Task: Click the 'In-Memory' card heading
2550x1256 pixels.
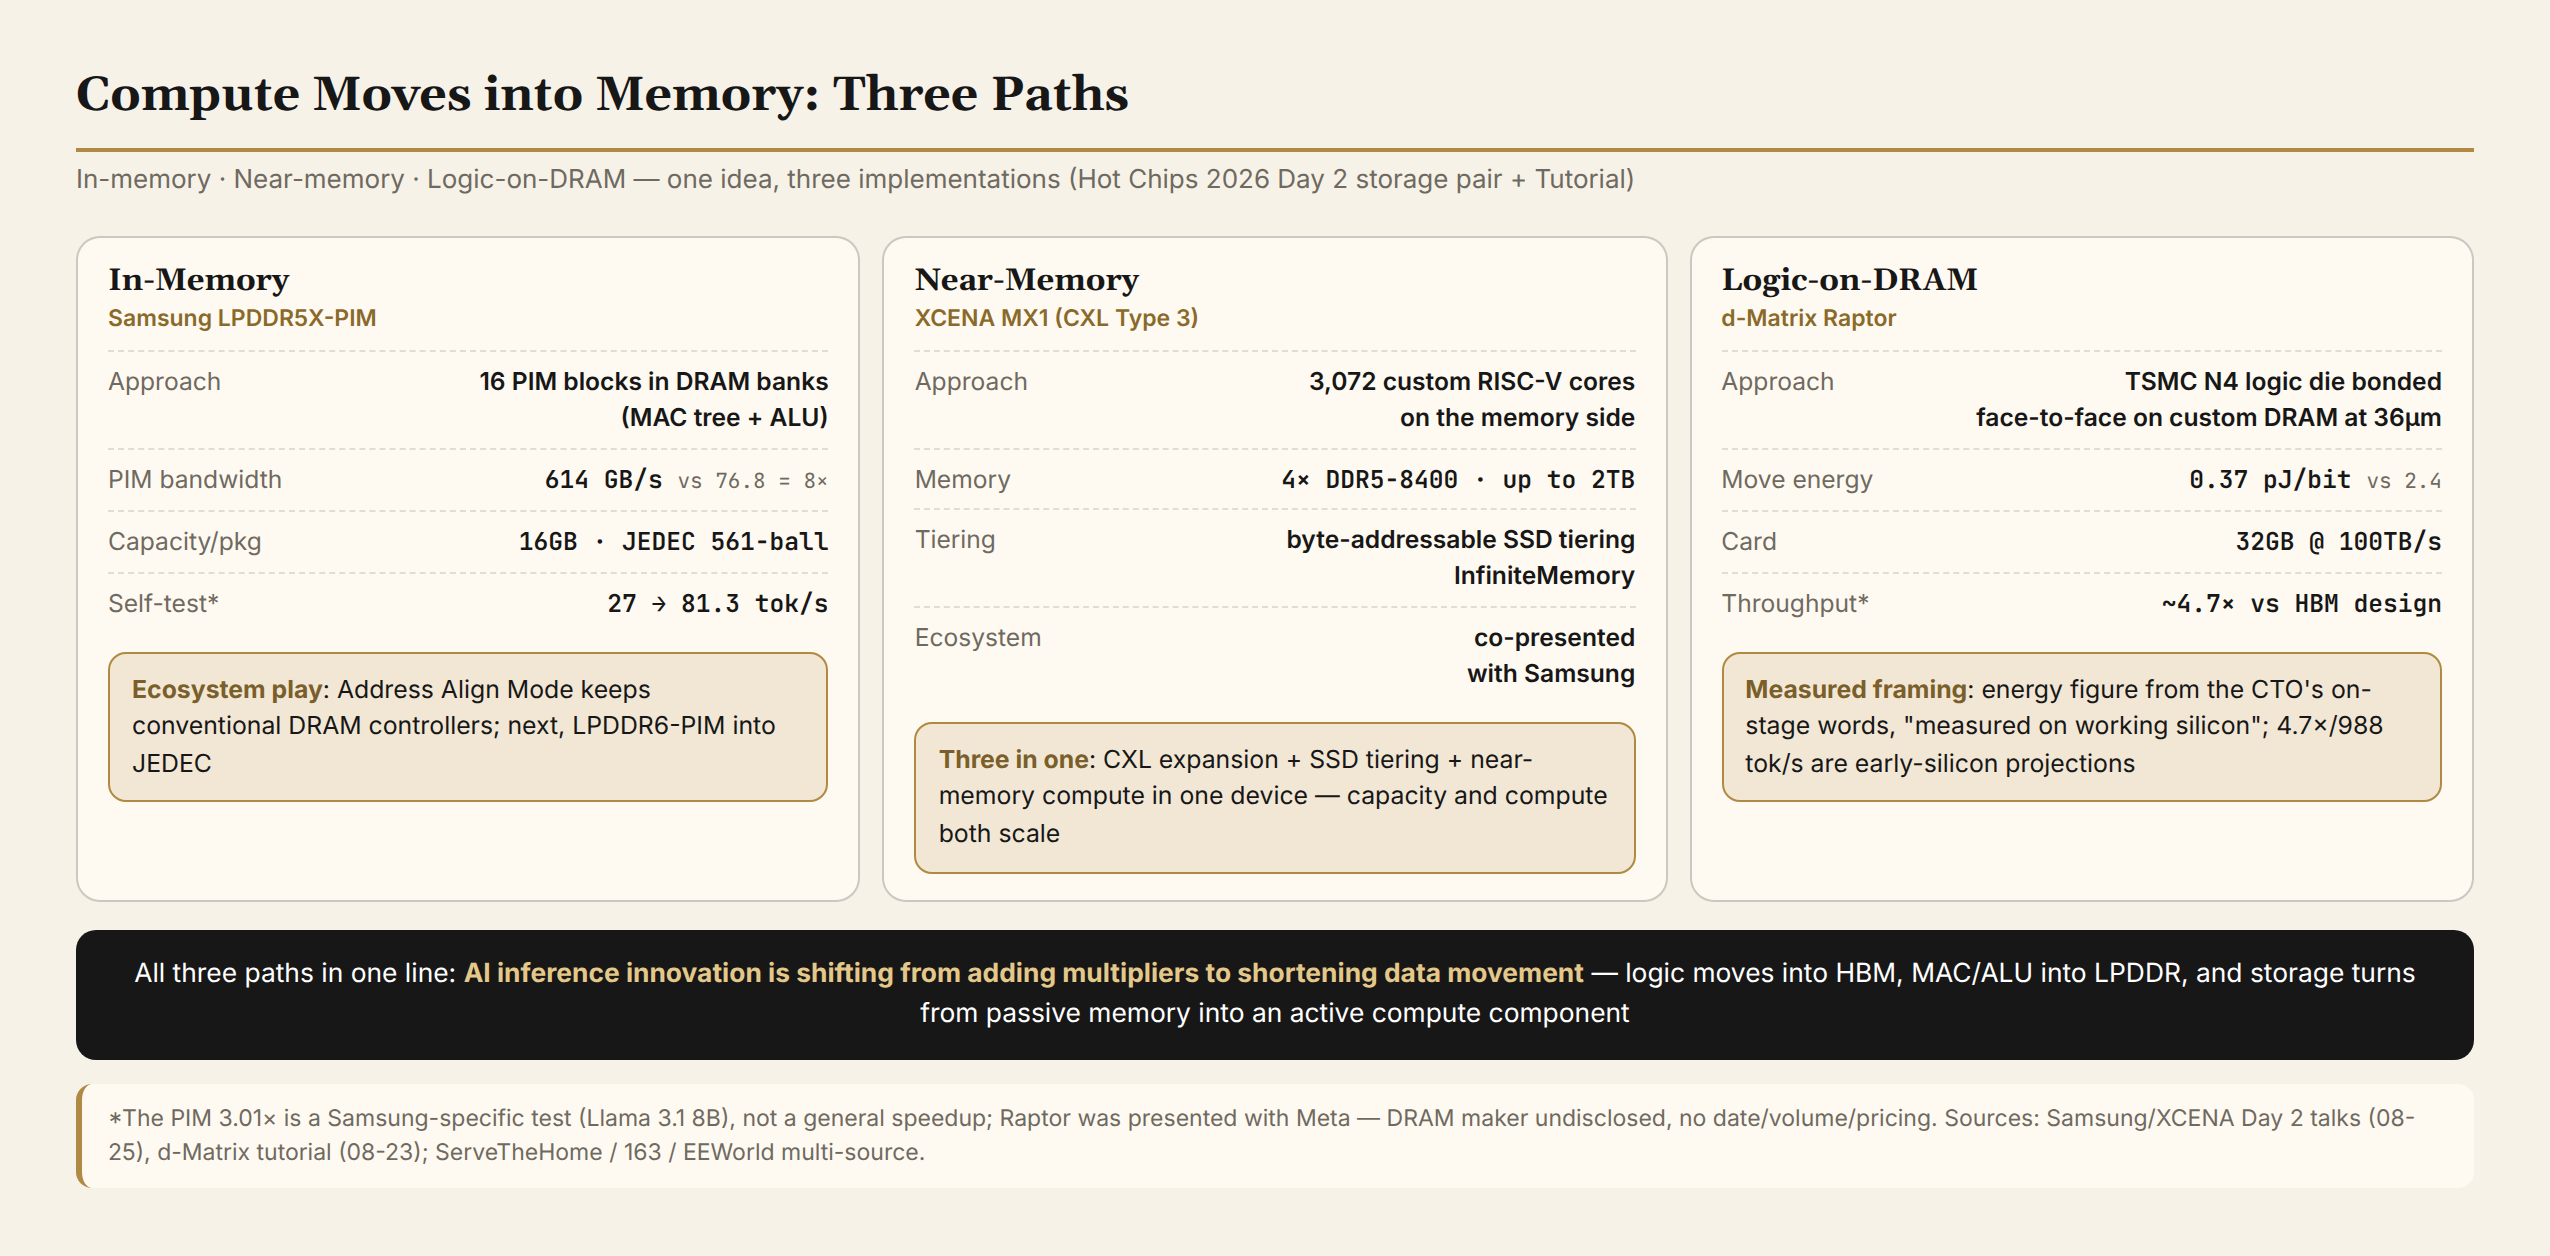Action: coord(199,279)
